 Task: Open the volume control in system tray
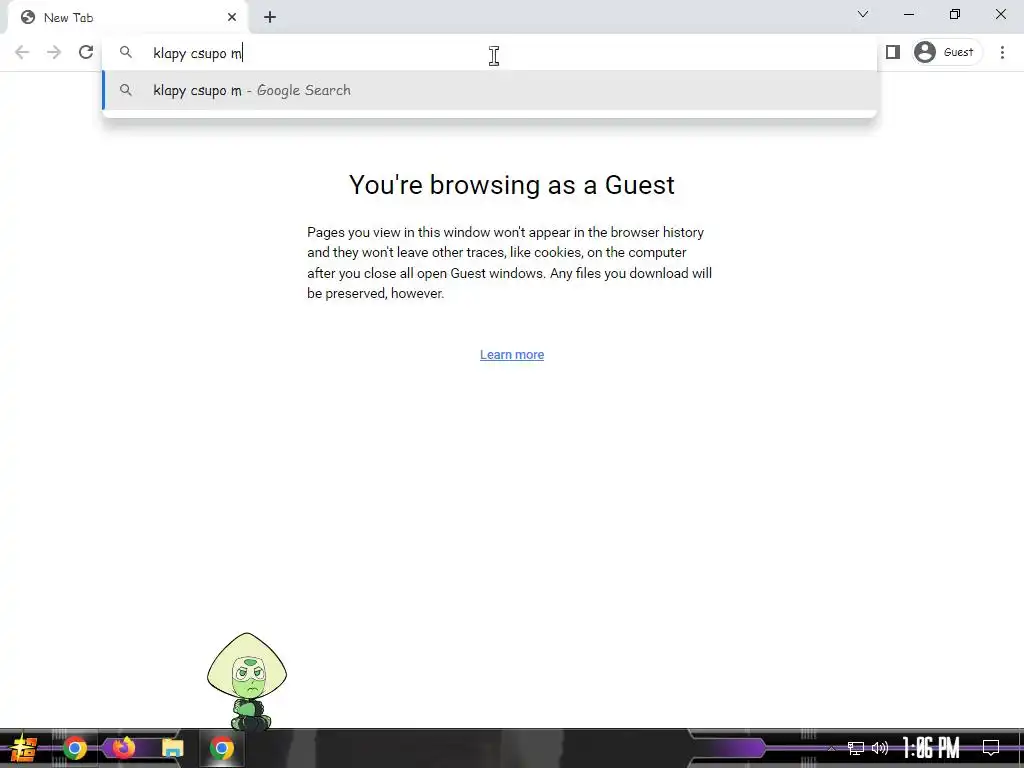(880, 748)
